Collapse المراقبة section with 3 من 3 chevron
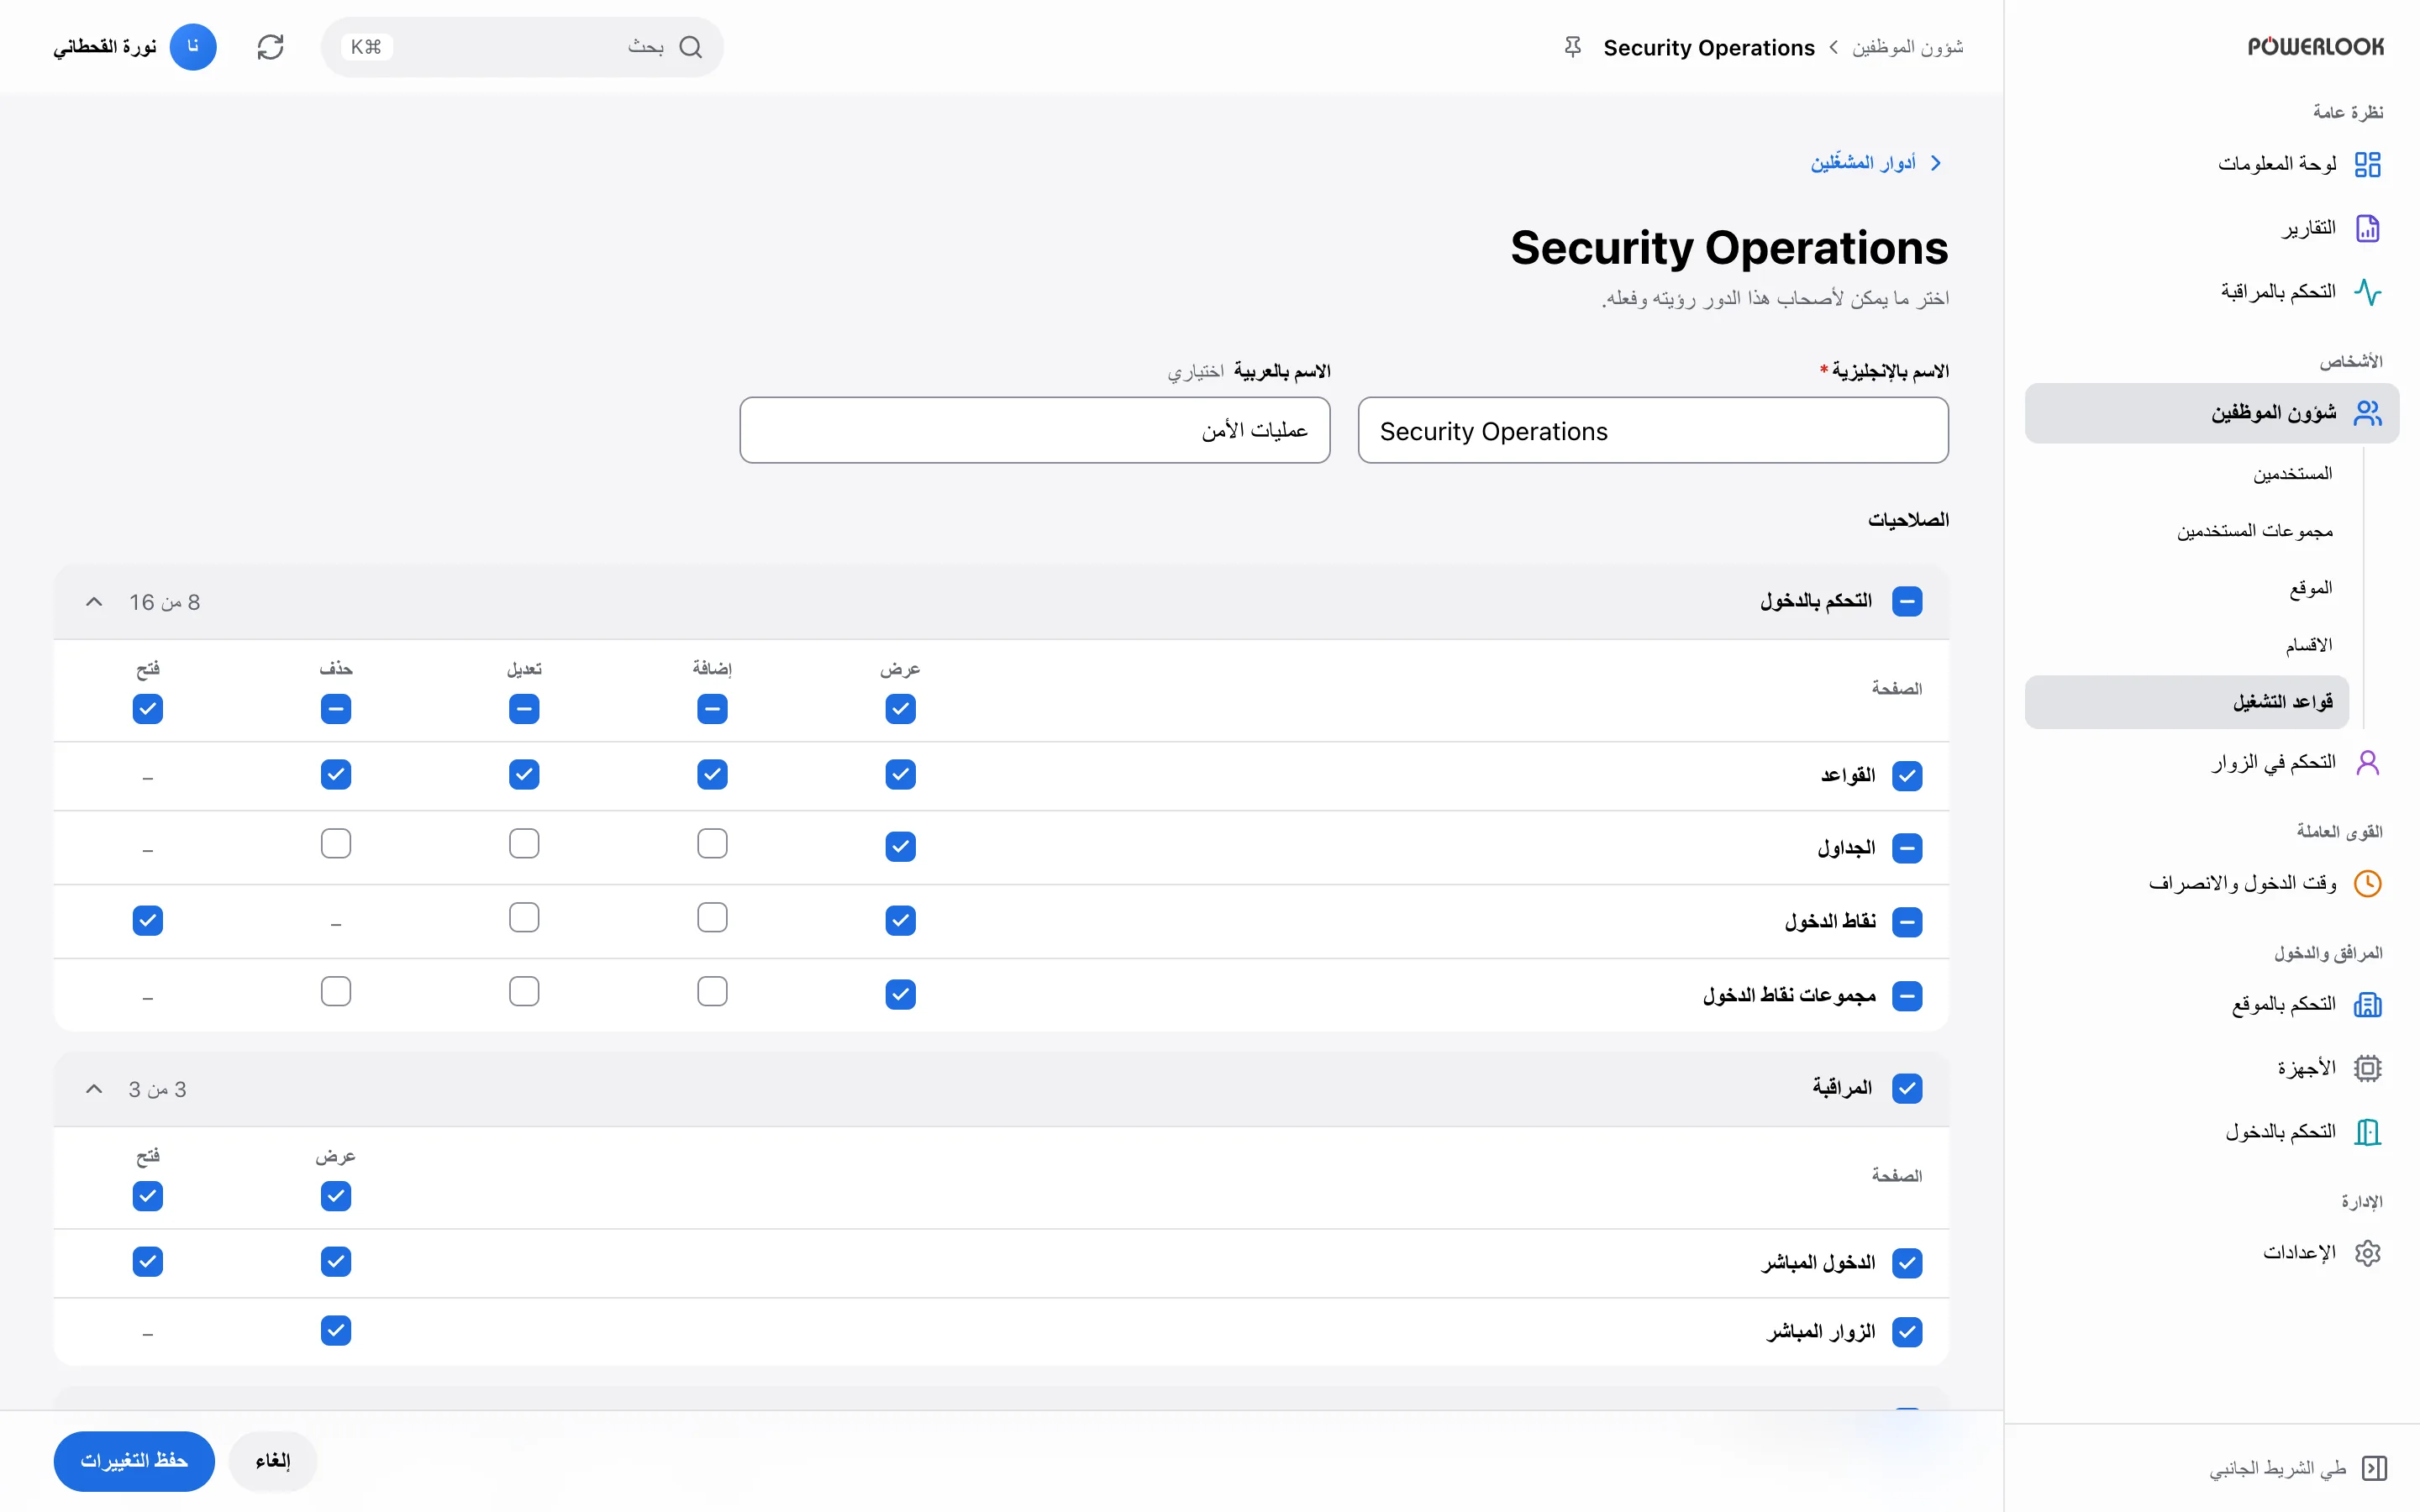Screen dimensions: 2420x1512 coord(94,1088)
